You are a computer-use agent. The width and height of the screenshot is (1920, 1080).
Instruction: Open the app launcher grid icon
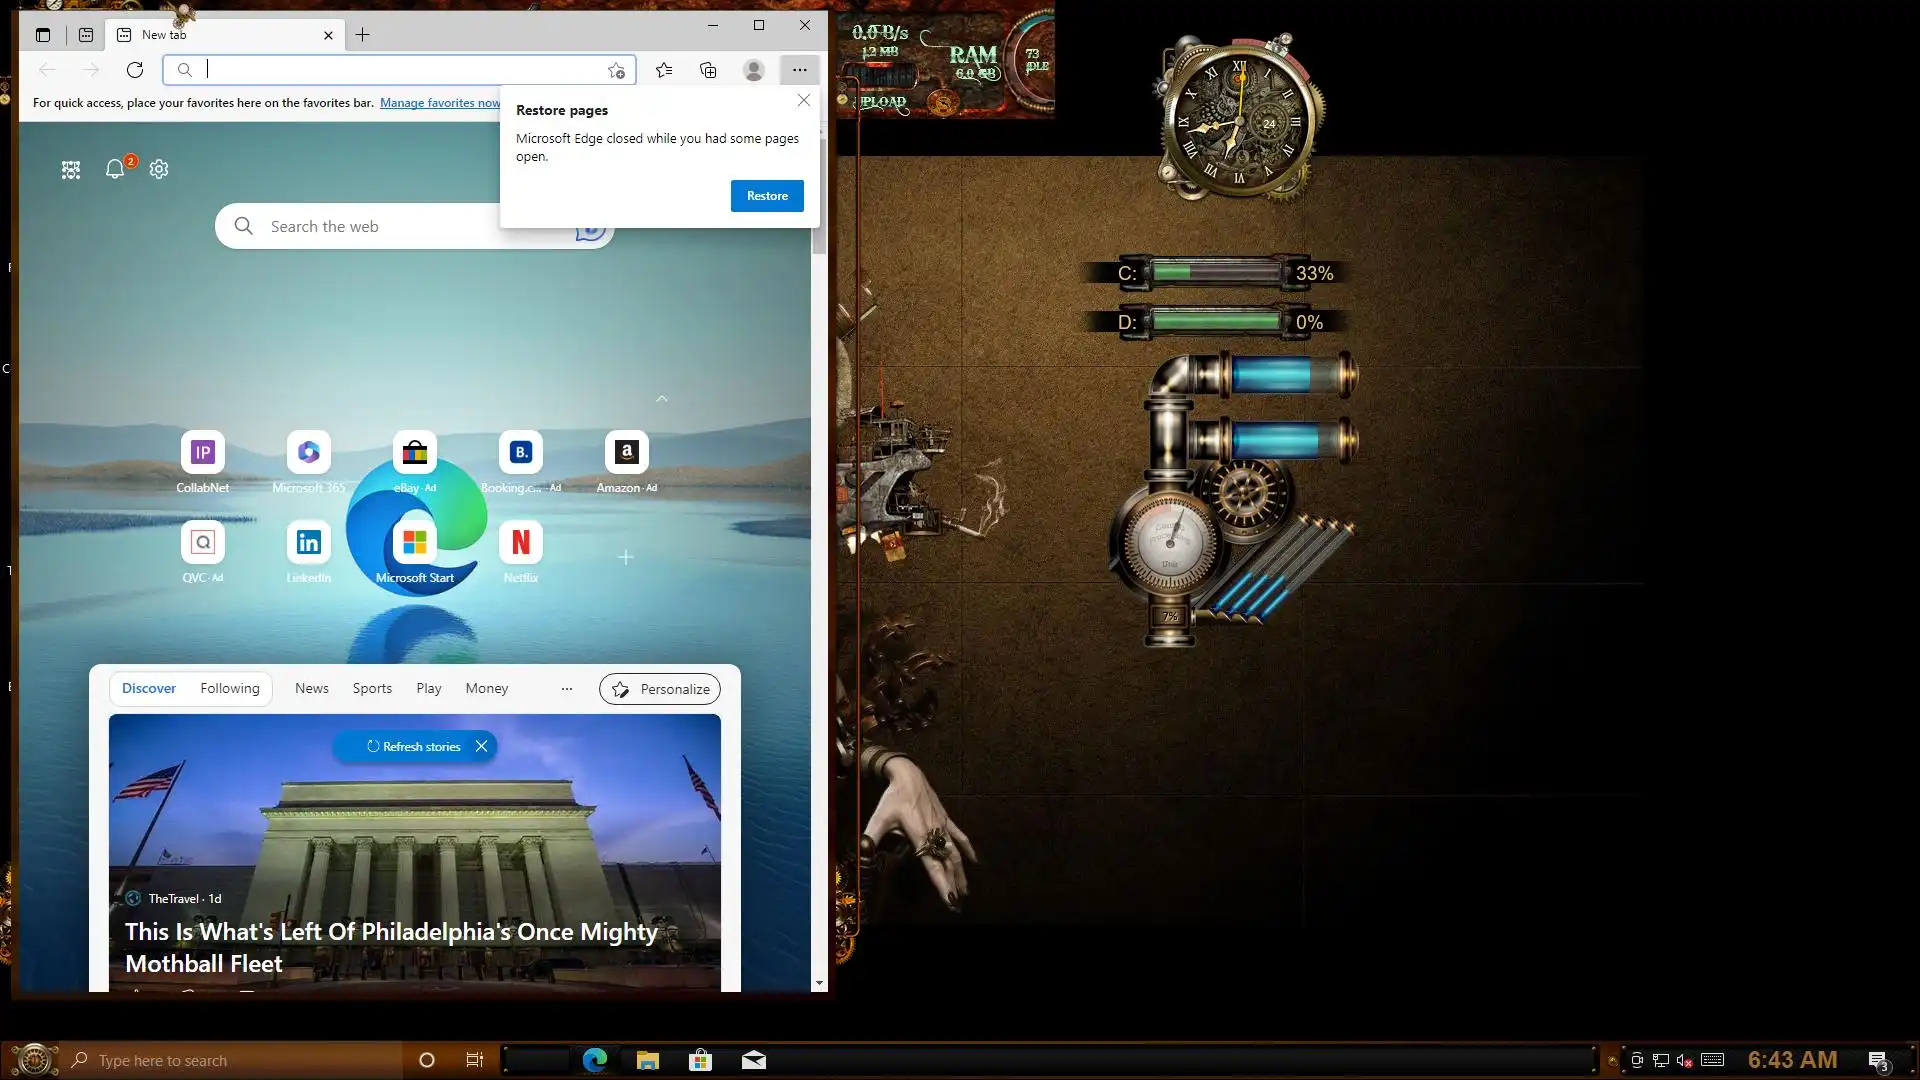coord(71,170)
